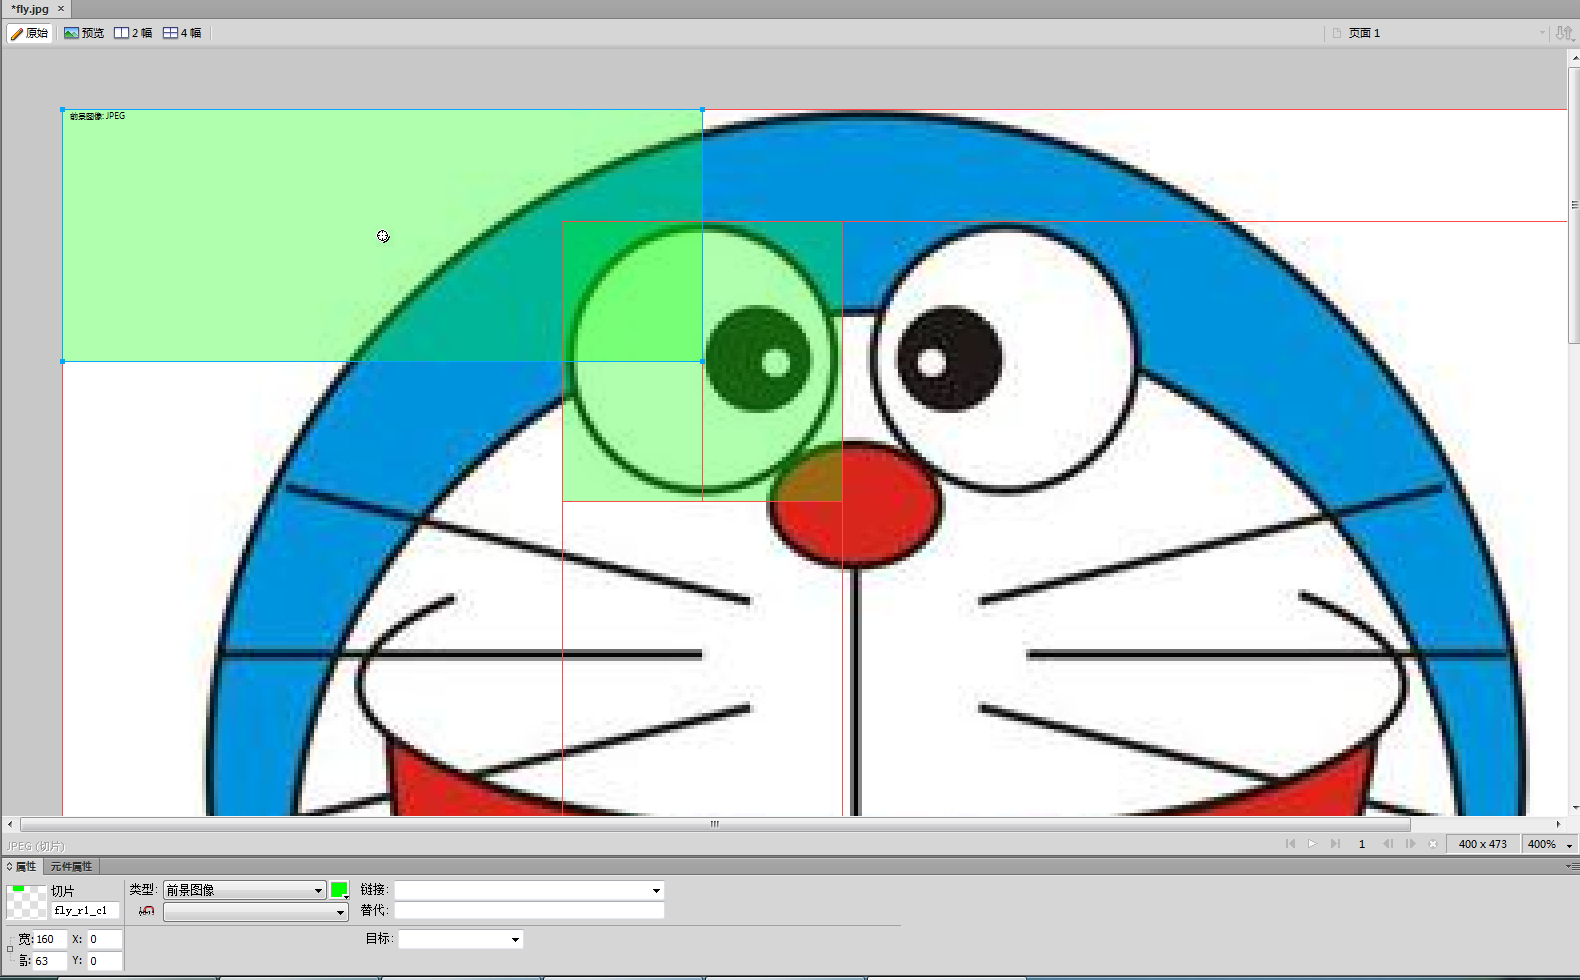
Task: Click the slice export settings icon
Action: point(147,911)
